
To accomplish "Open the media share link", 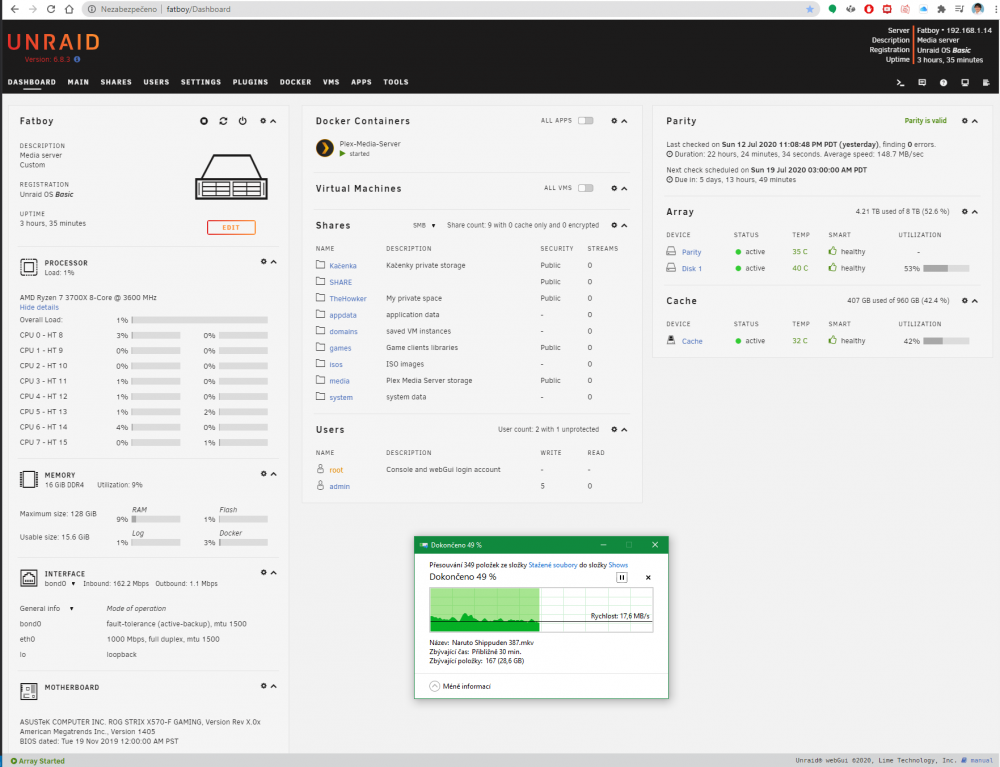I will coord(339,381).
